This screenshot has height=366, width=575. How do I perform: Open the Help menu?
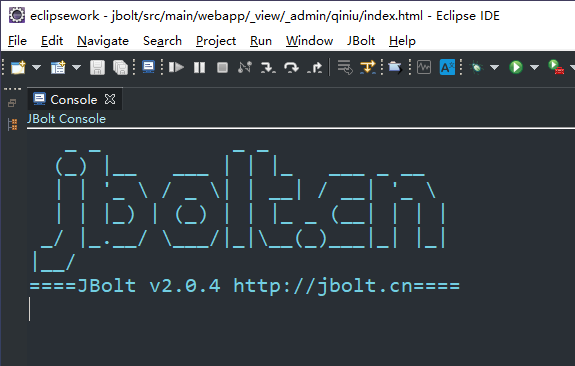click(402, 41)
